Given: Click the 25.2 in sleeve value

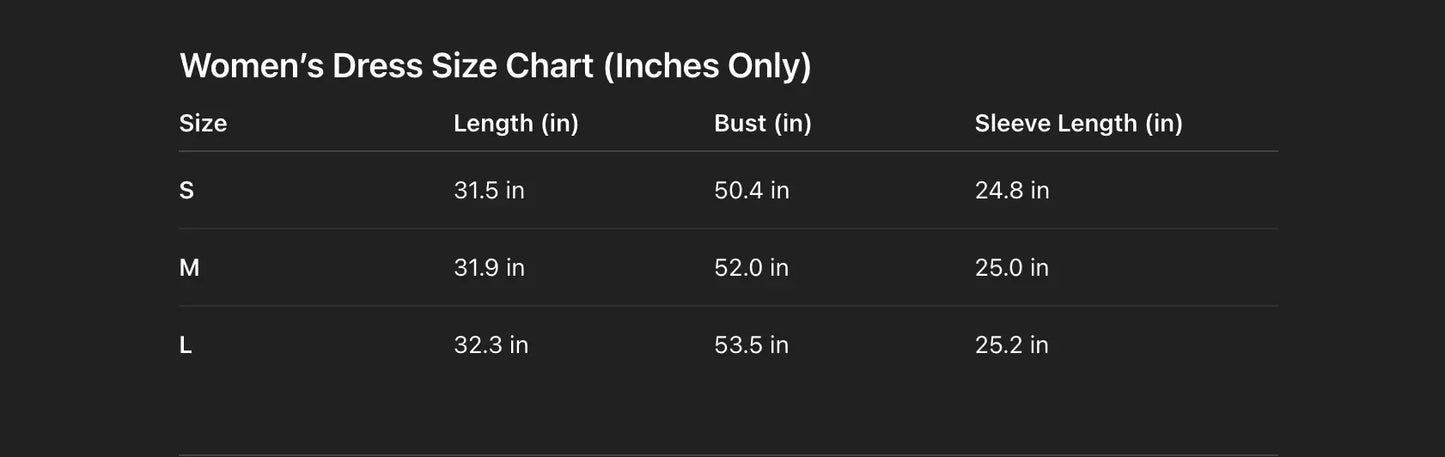Looking at the screenshot, I should [1012, 345].
